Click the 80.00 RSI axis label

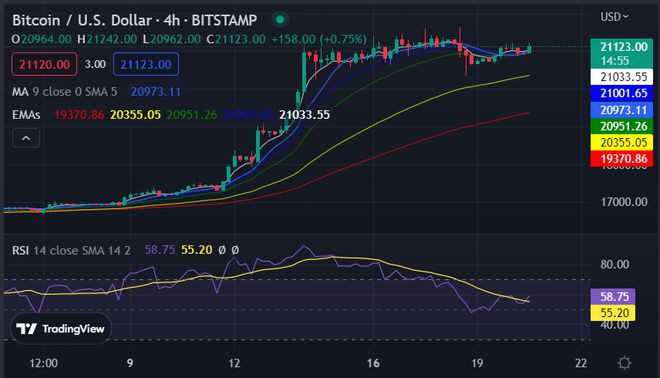tap(615, 265)
